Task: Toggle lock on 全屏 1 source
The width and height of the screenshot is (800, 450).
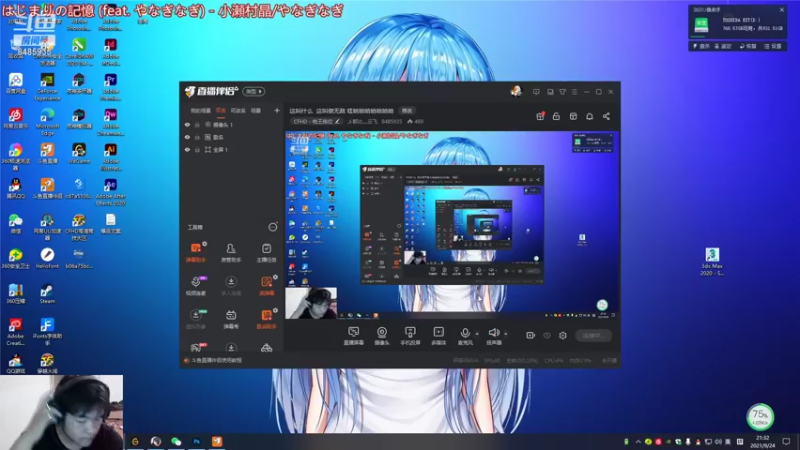Action: [x=197, y=149]
